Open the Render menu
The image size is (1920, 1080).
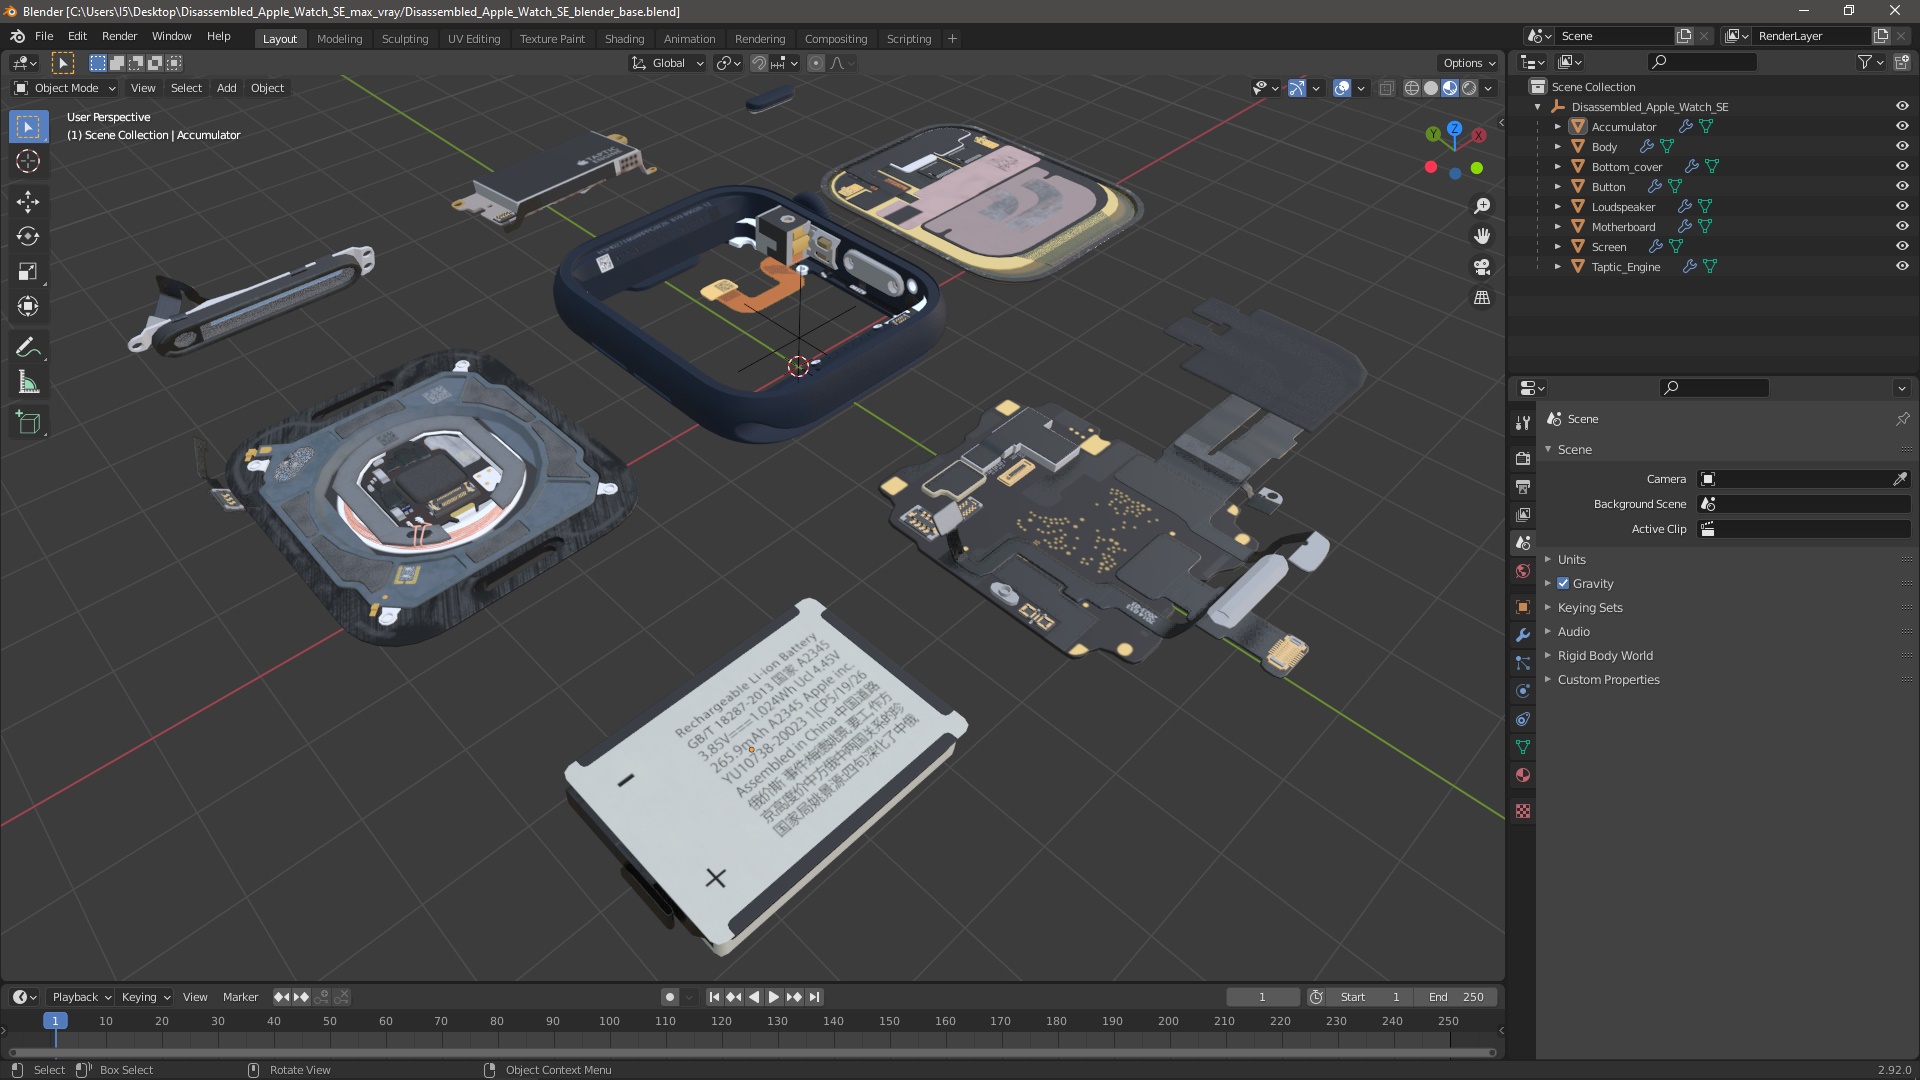[x=119, y=36]
